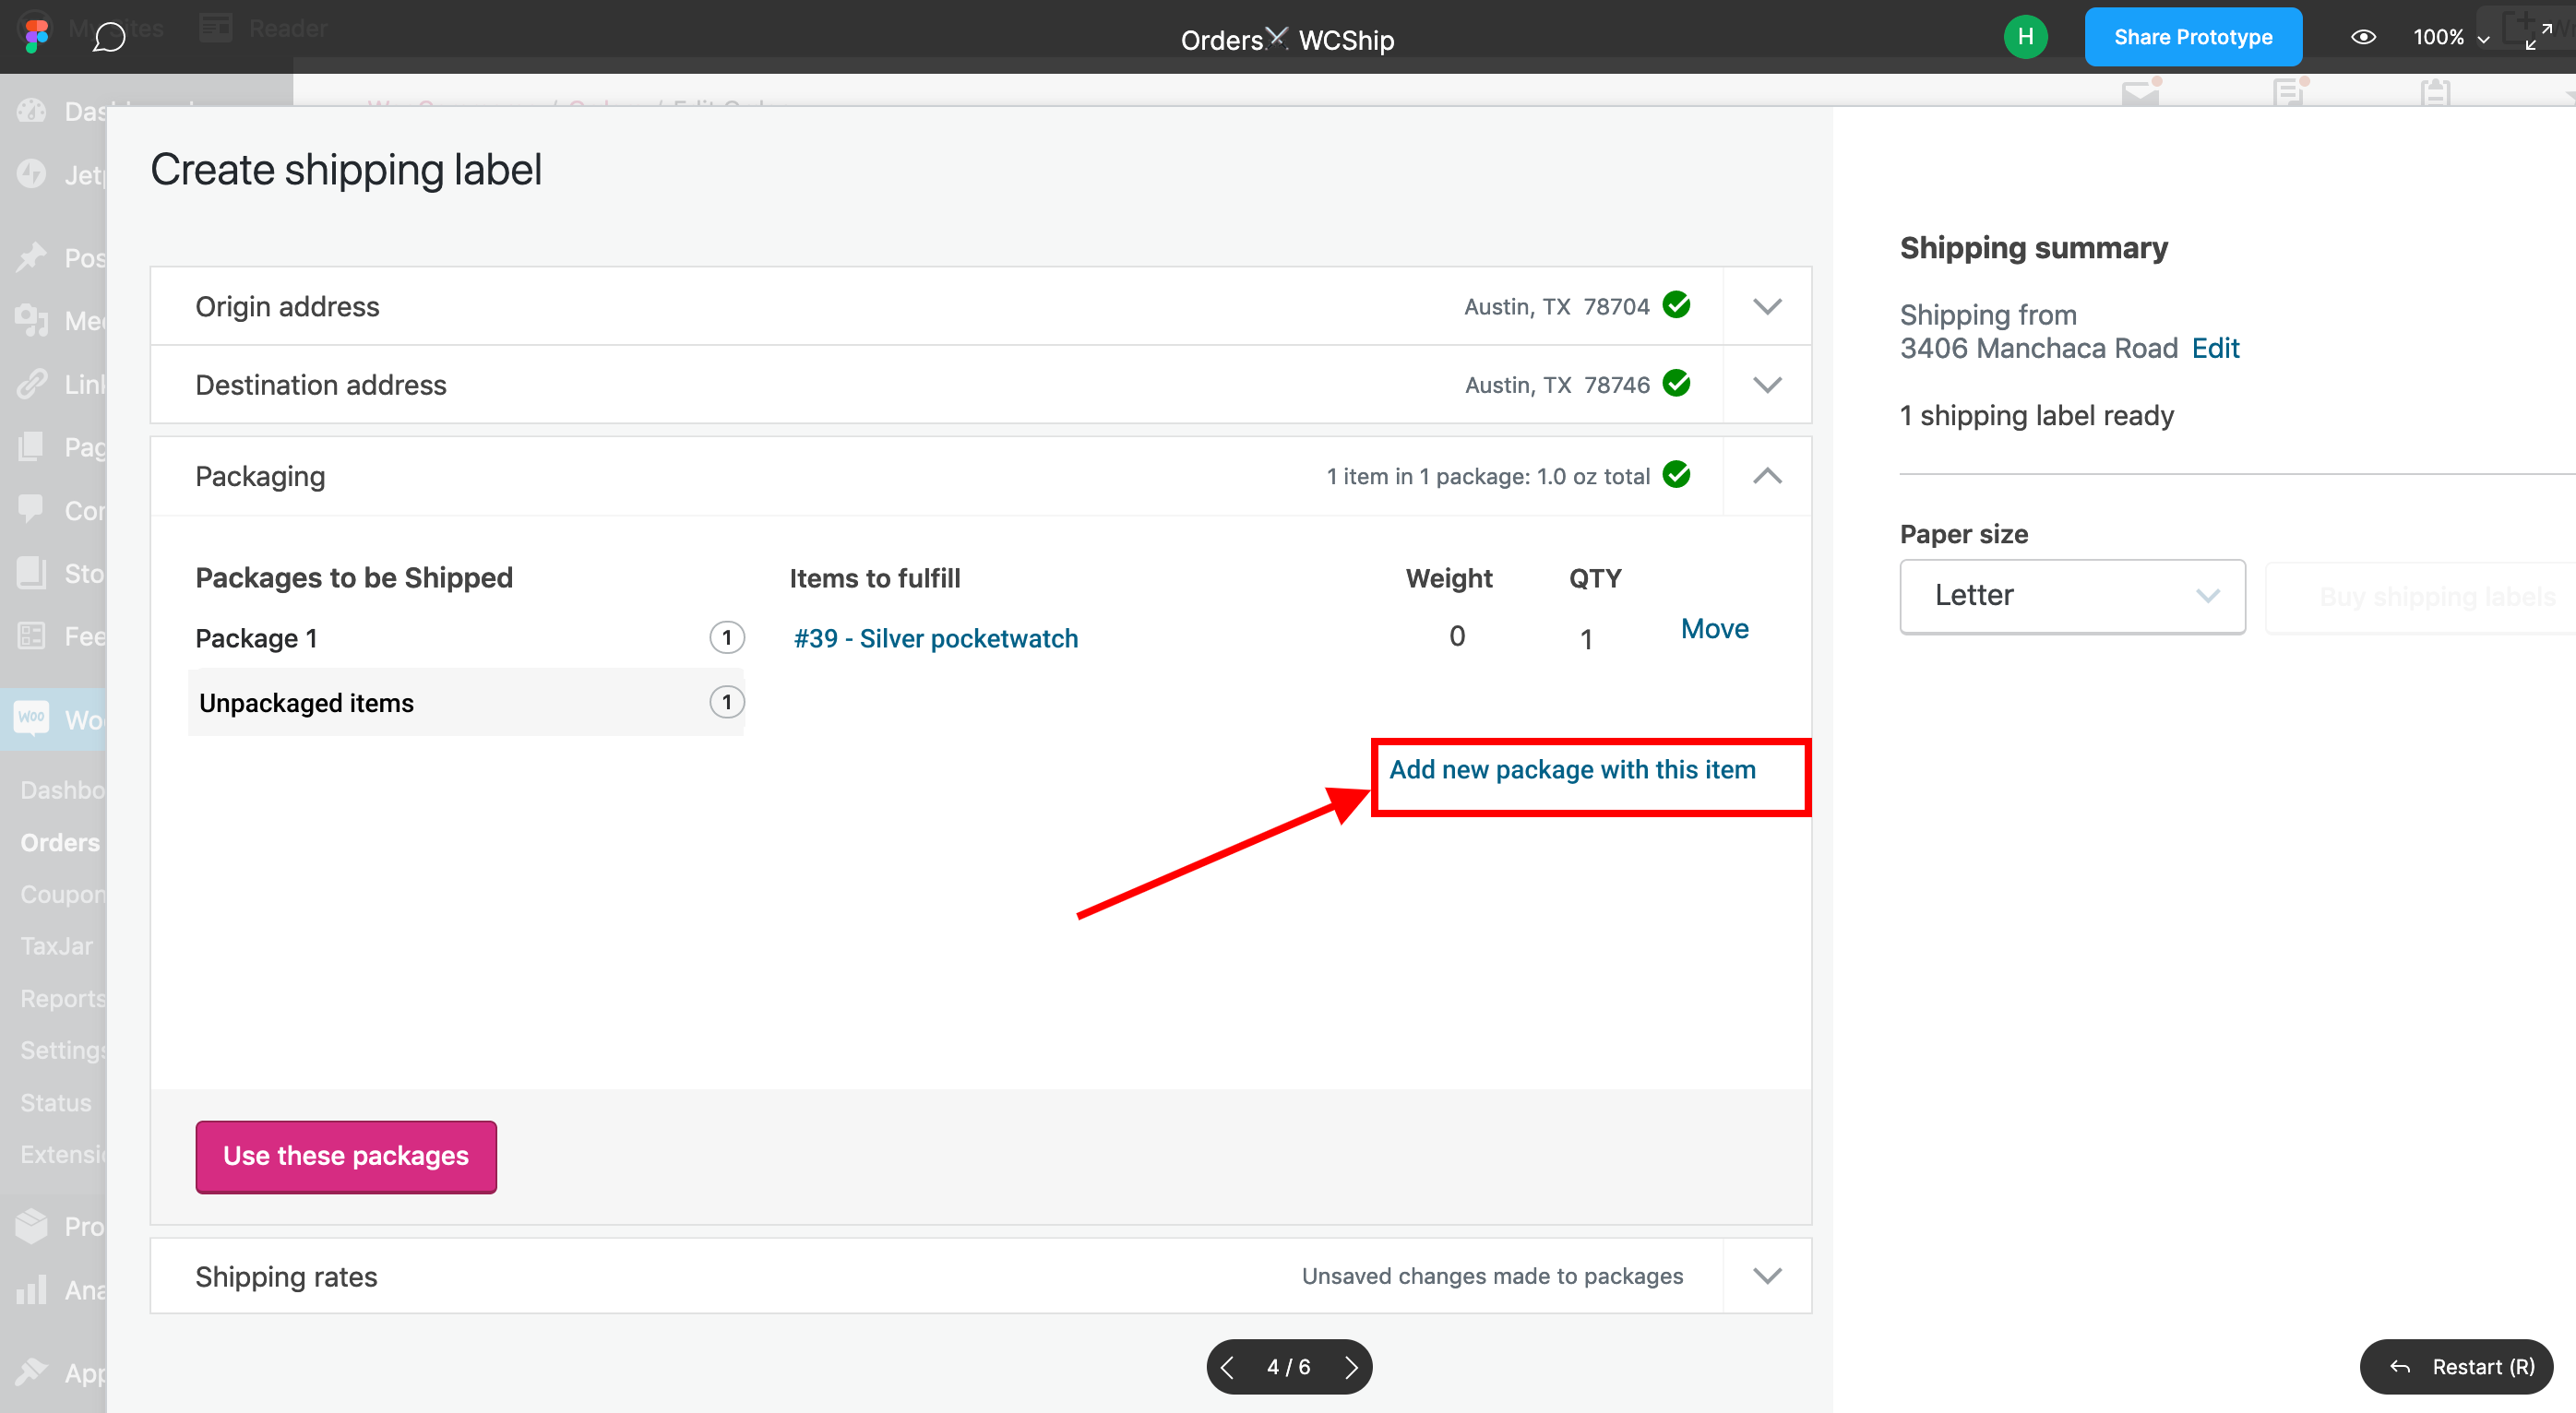
Task: Click Add new package with this item
Action: coord(1572,769)
